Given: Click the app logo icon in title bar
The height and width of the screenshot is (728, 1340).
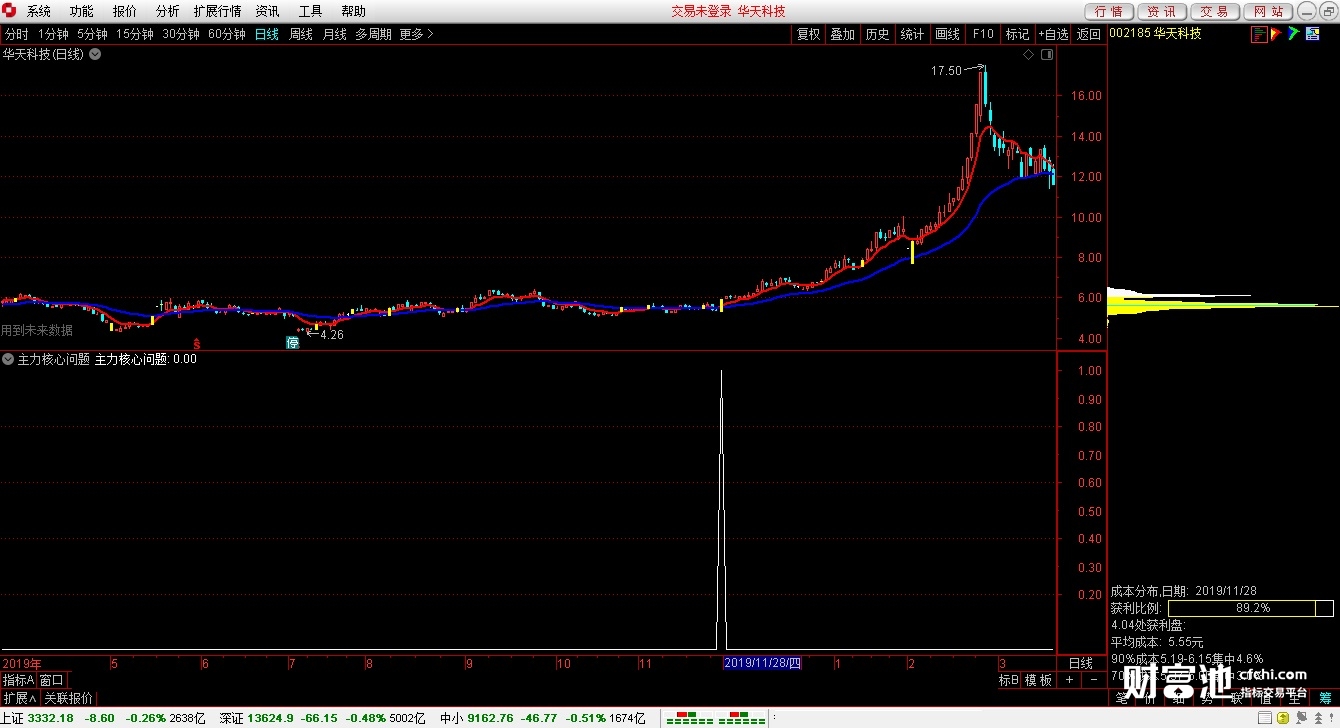Looking at the screenshot, I should coord(10,11).
